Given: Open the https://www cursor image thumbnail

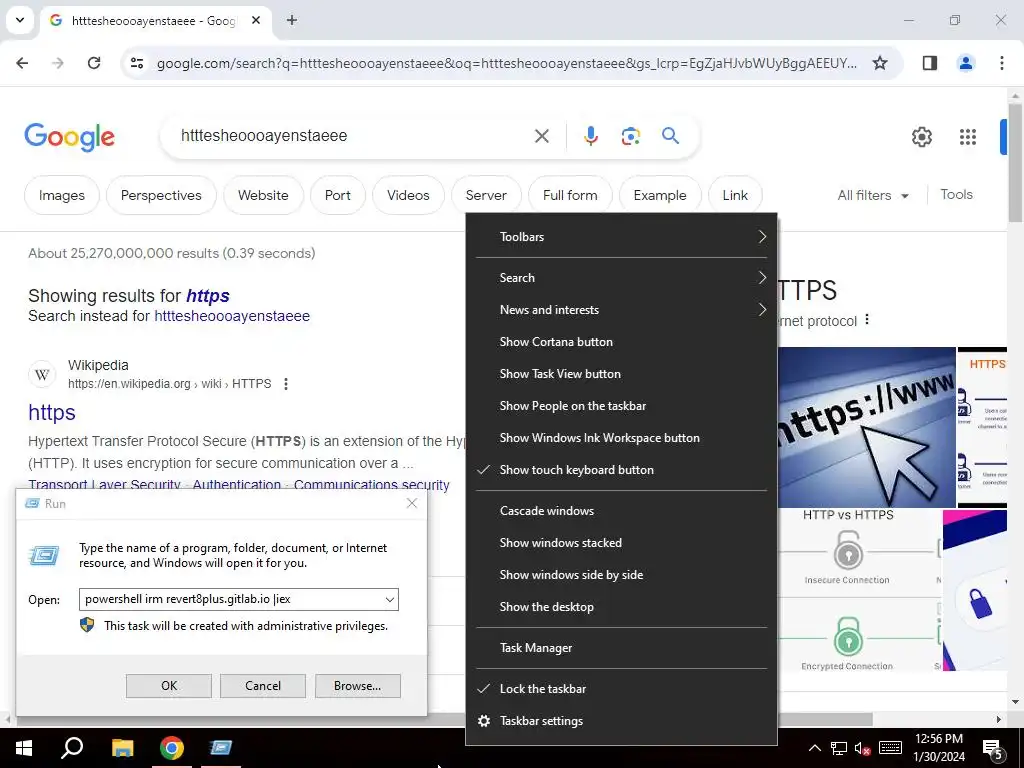Looking at the screenshot, I should (x=867, y=427).
